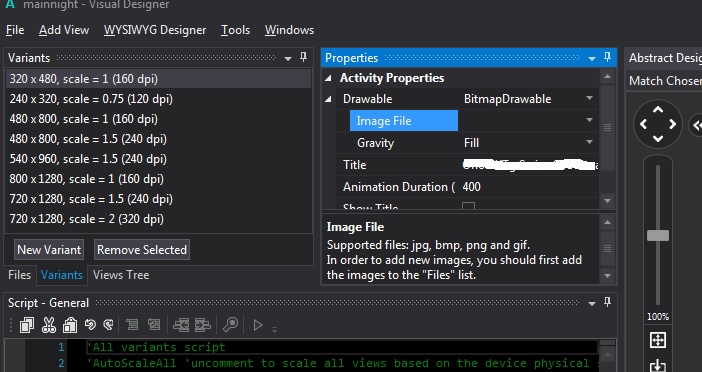The image size is (702, 372).
Task: Open the Drawable BitmapDrawable dropdown
Action: (x=589, y=98)
